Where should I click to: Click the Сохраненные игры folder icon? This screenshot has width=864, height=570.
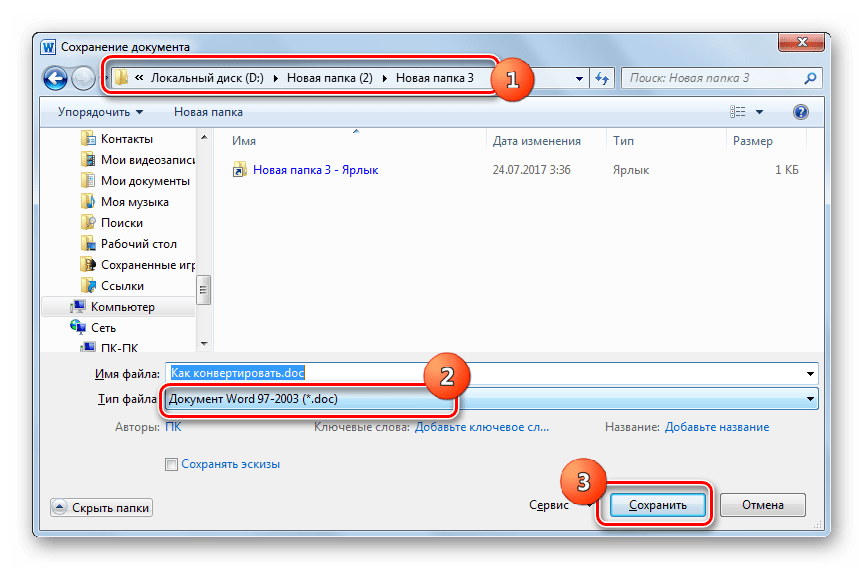point(88,265)
